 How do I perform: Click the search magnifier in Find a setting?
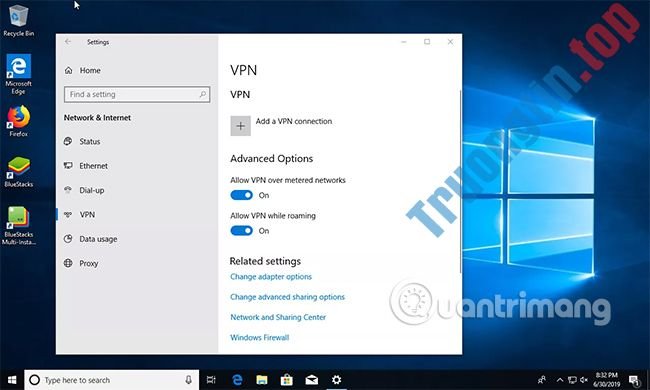[x=202, y=94]
